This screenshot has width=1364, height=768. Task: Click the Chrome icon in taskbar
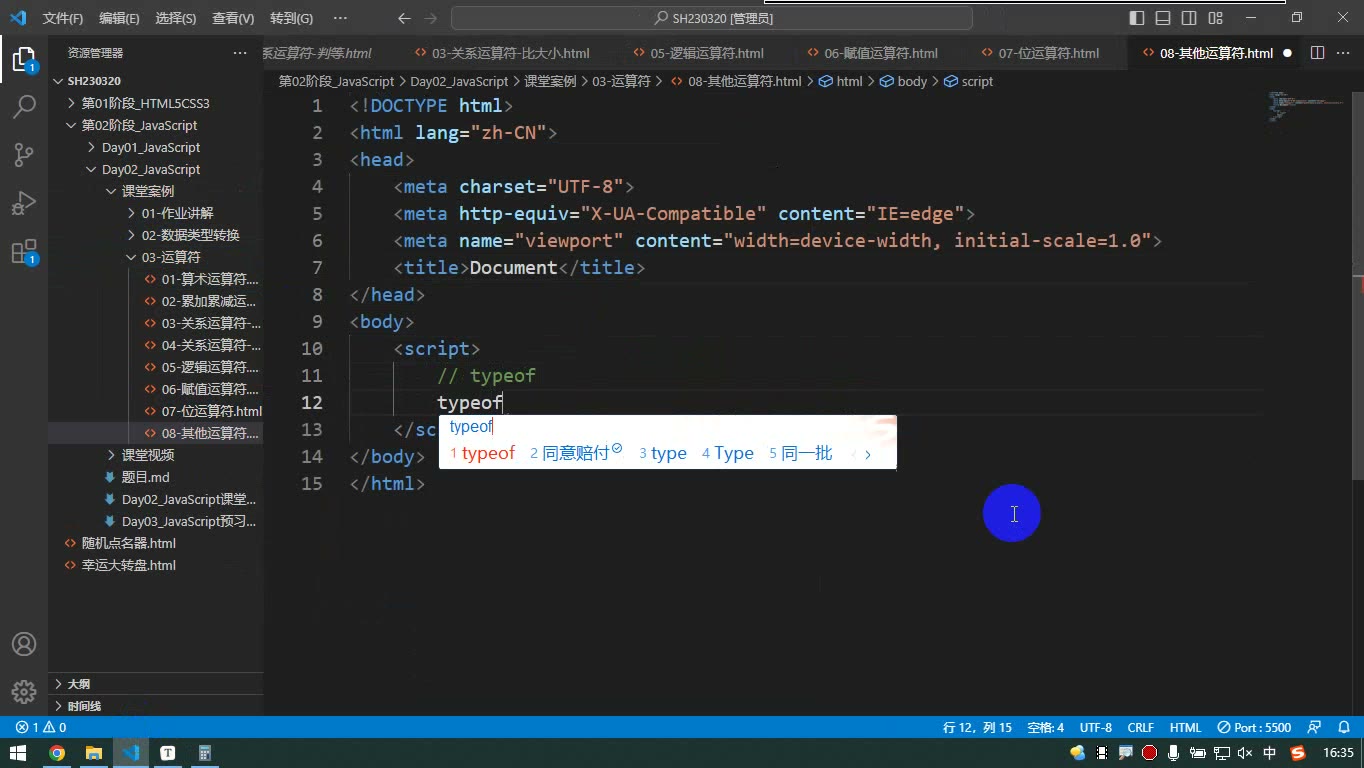pyautogui.click(x=57, y=753)
